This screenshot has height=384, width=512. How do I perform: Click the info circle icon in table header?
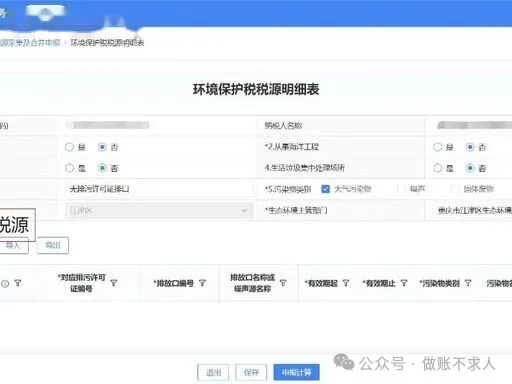(x=5, y=284)
